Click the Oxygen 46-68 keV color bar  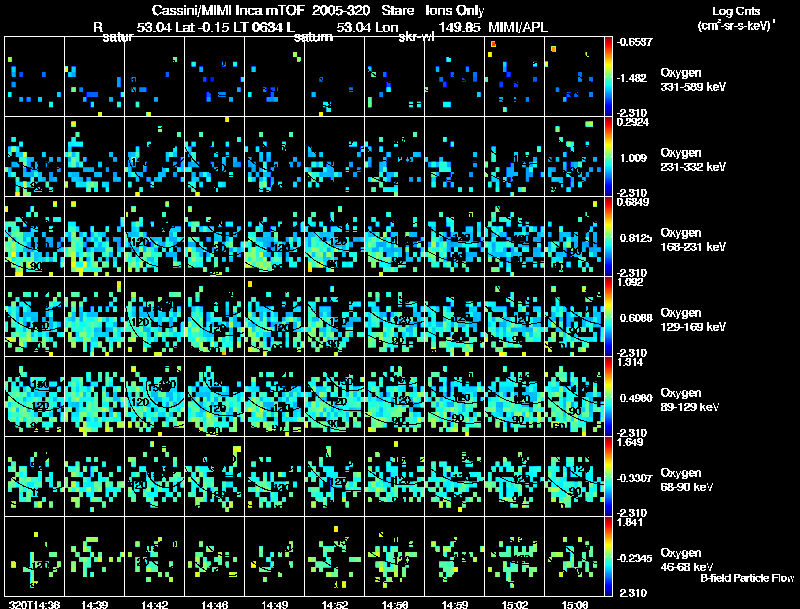608,556
